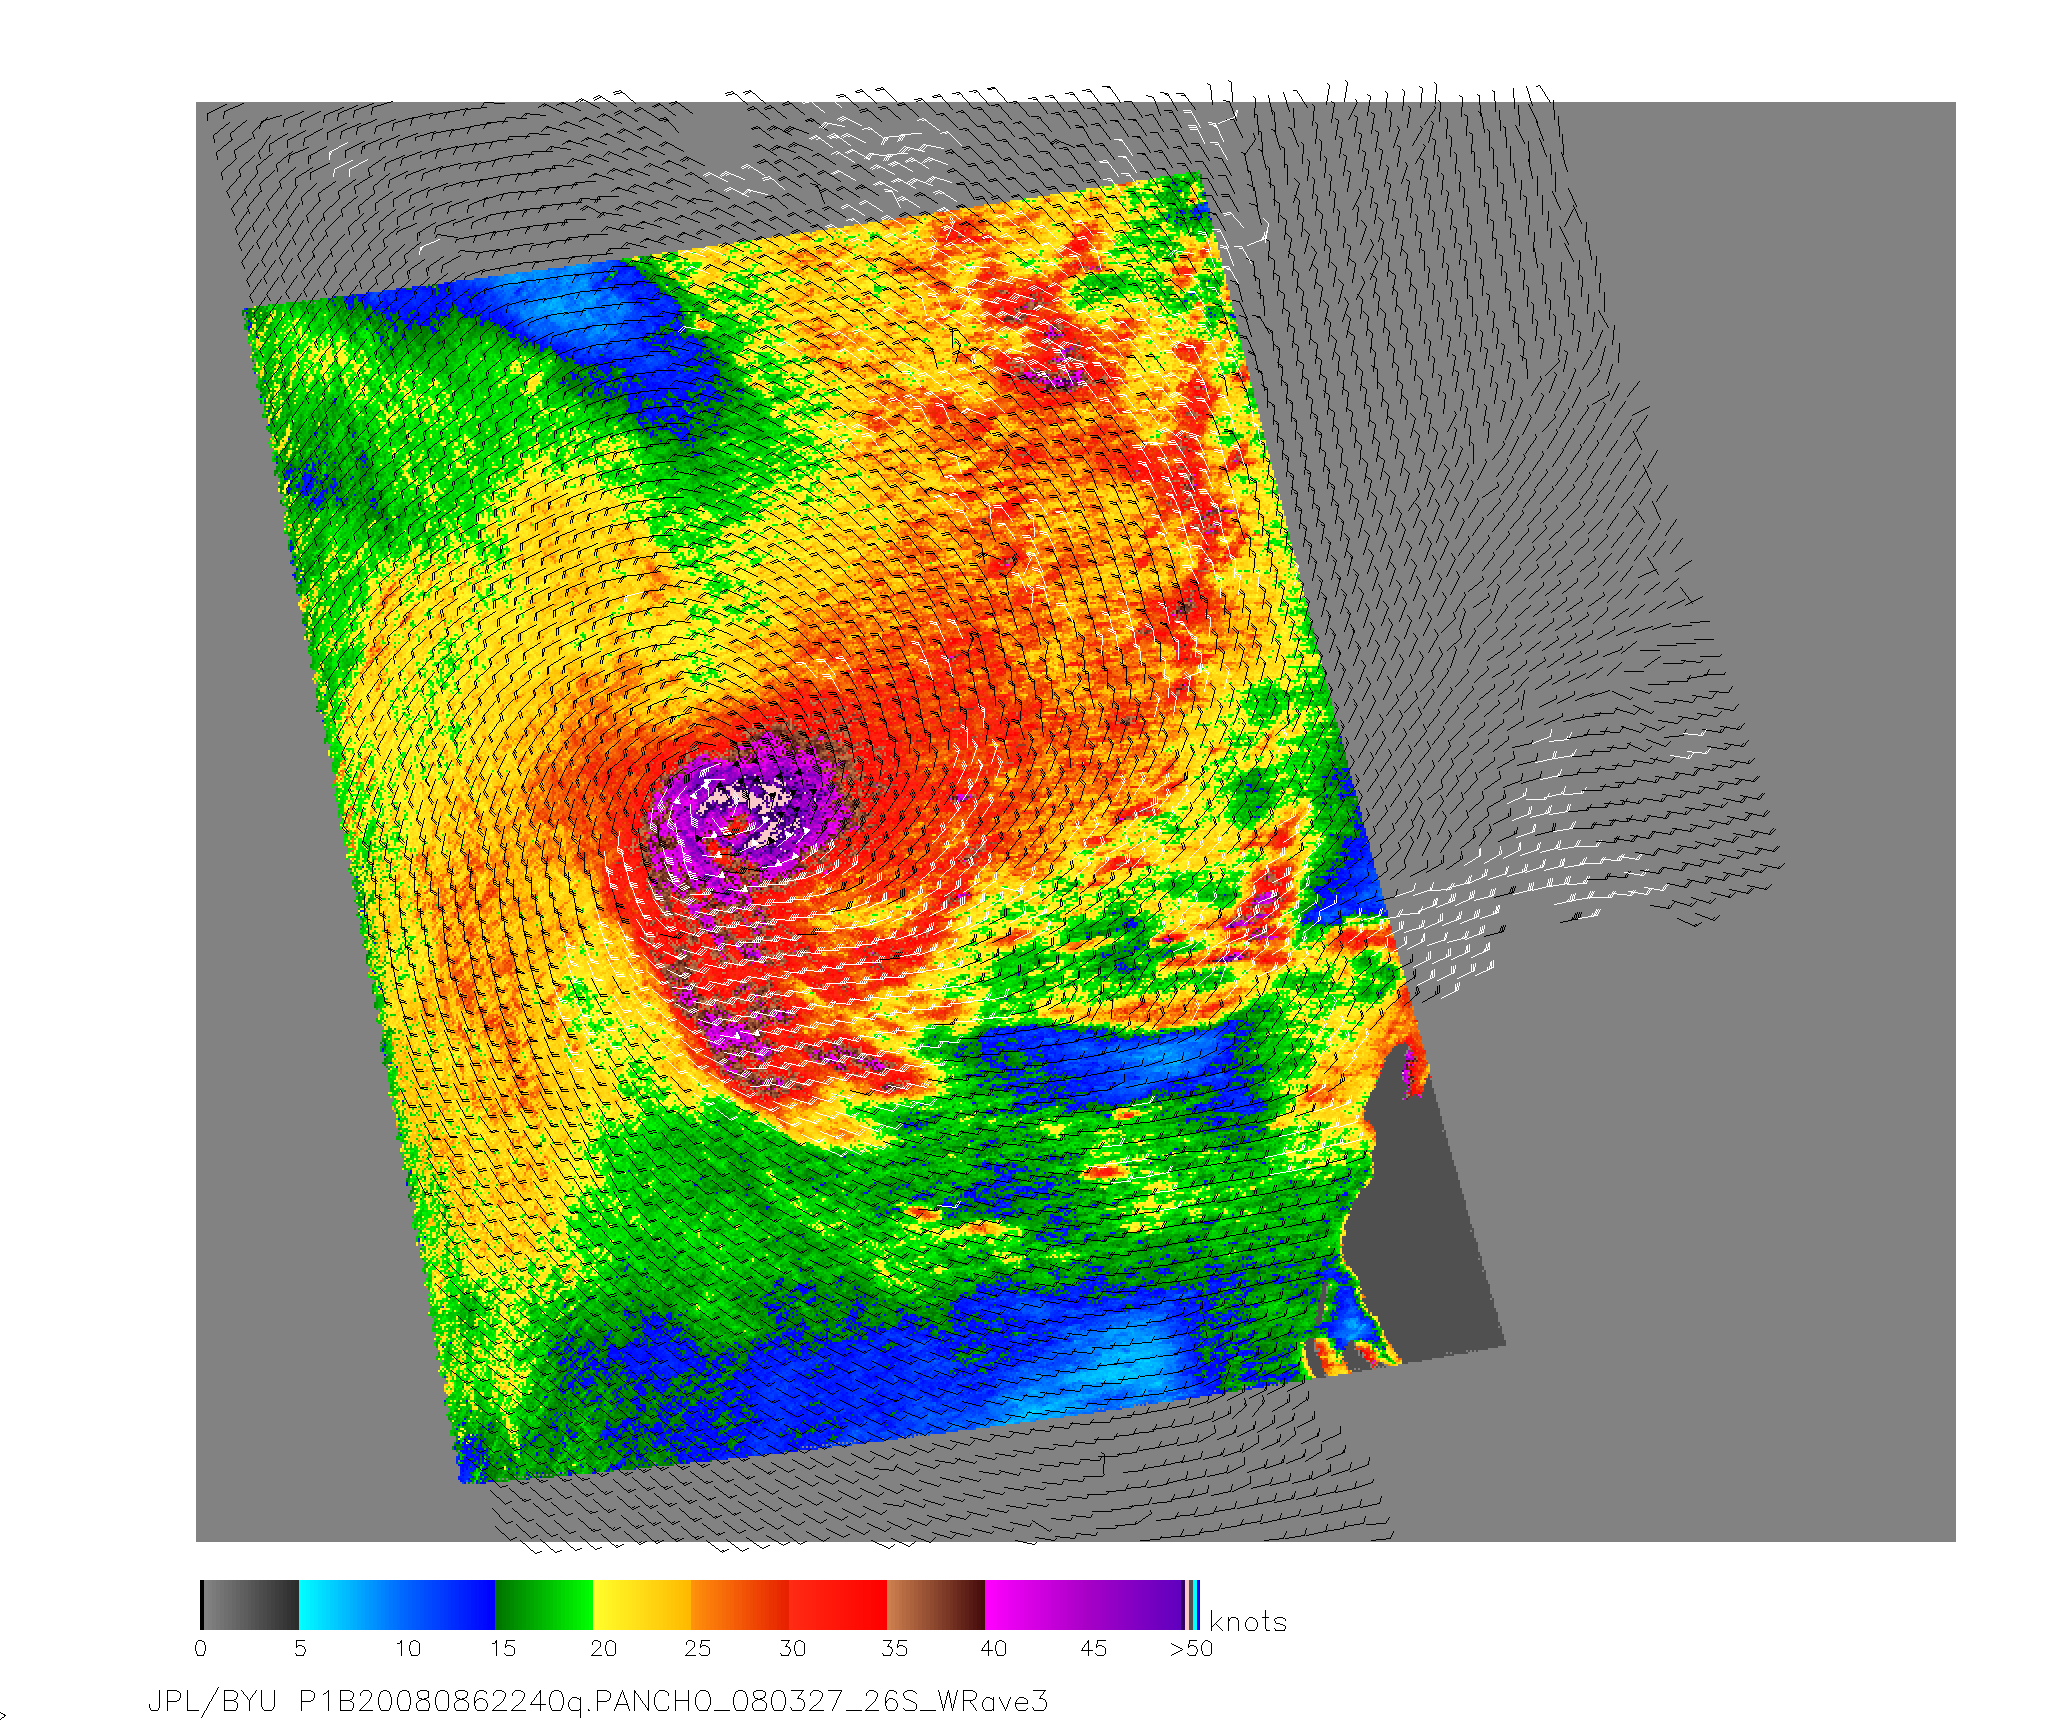
Task: Click the '15' legend tick label
Action: [502, 1649]
